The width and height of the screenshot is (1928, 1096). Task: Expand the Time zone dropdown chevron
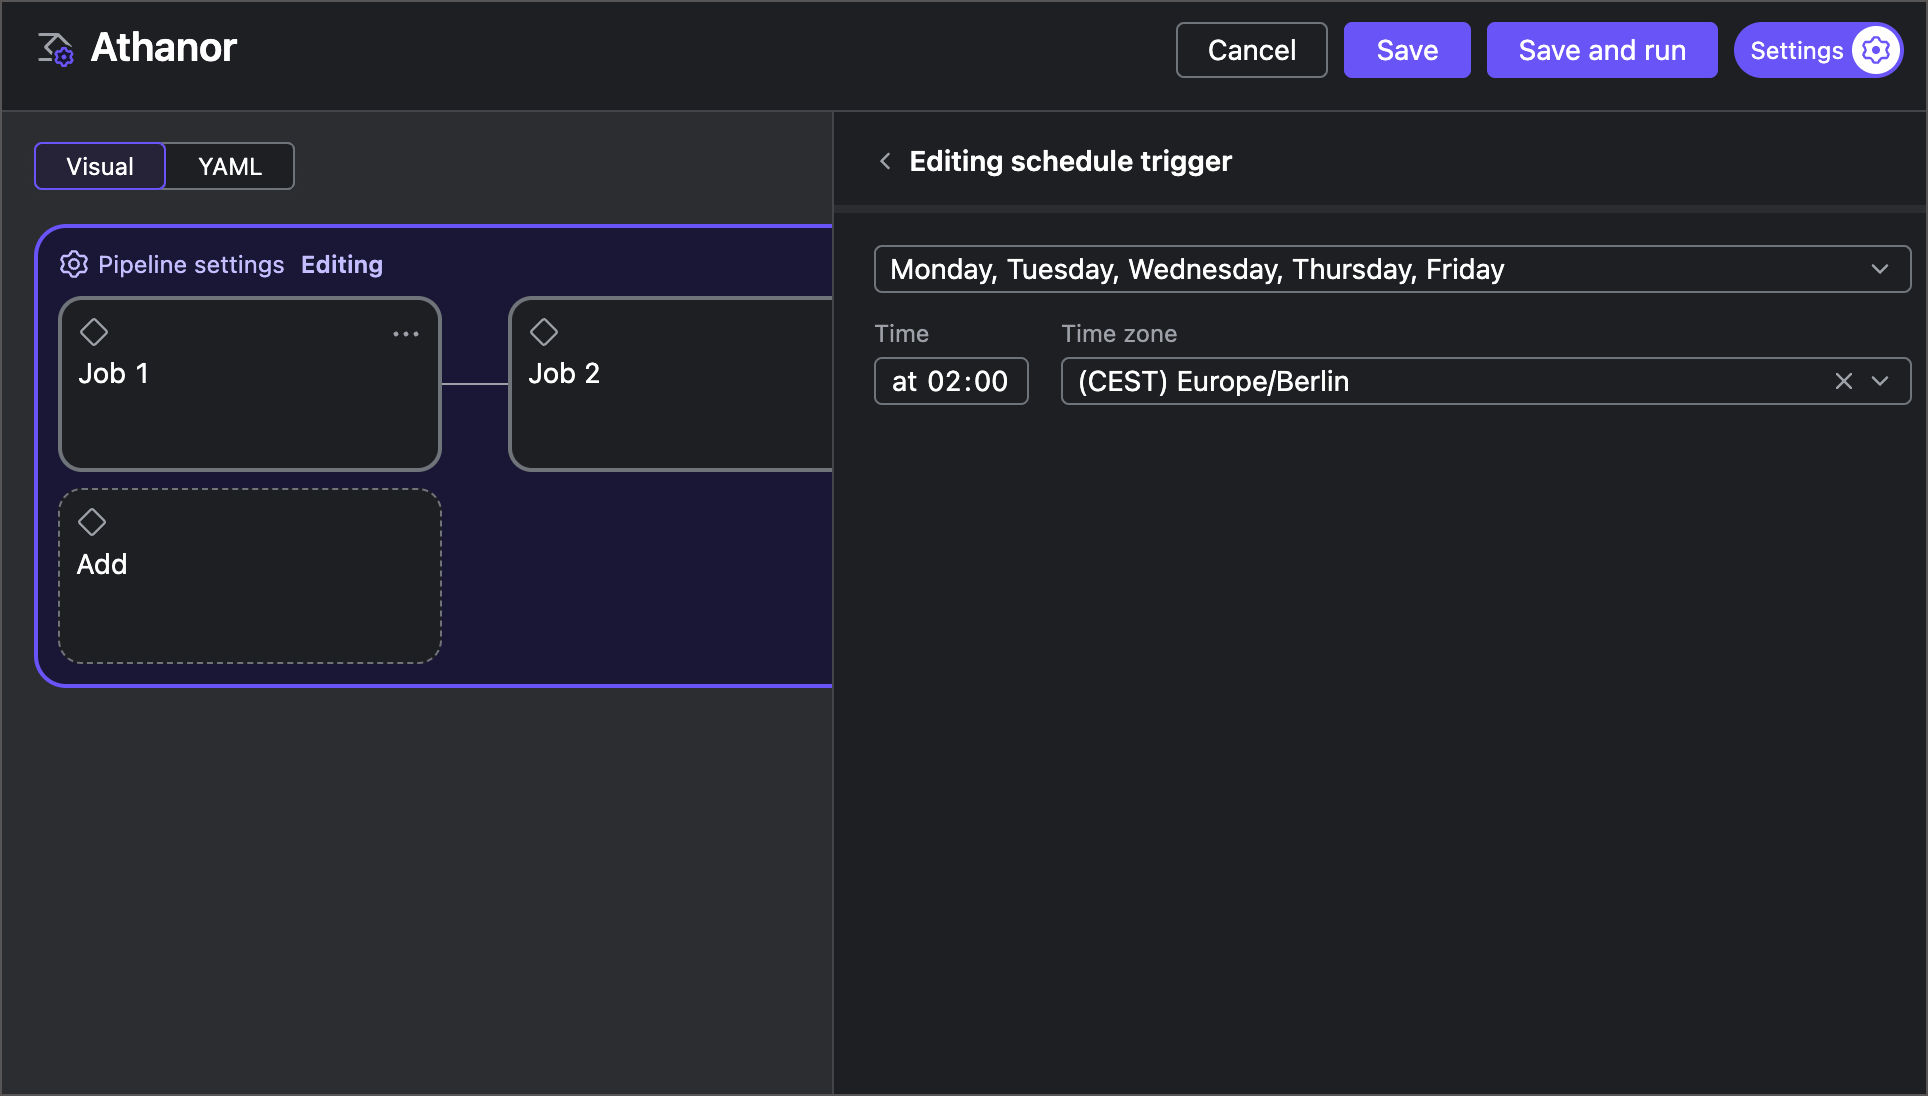[x=1881, y=381]
